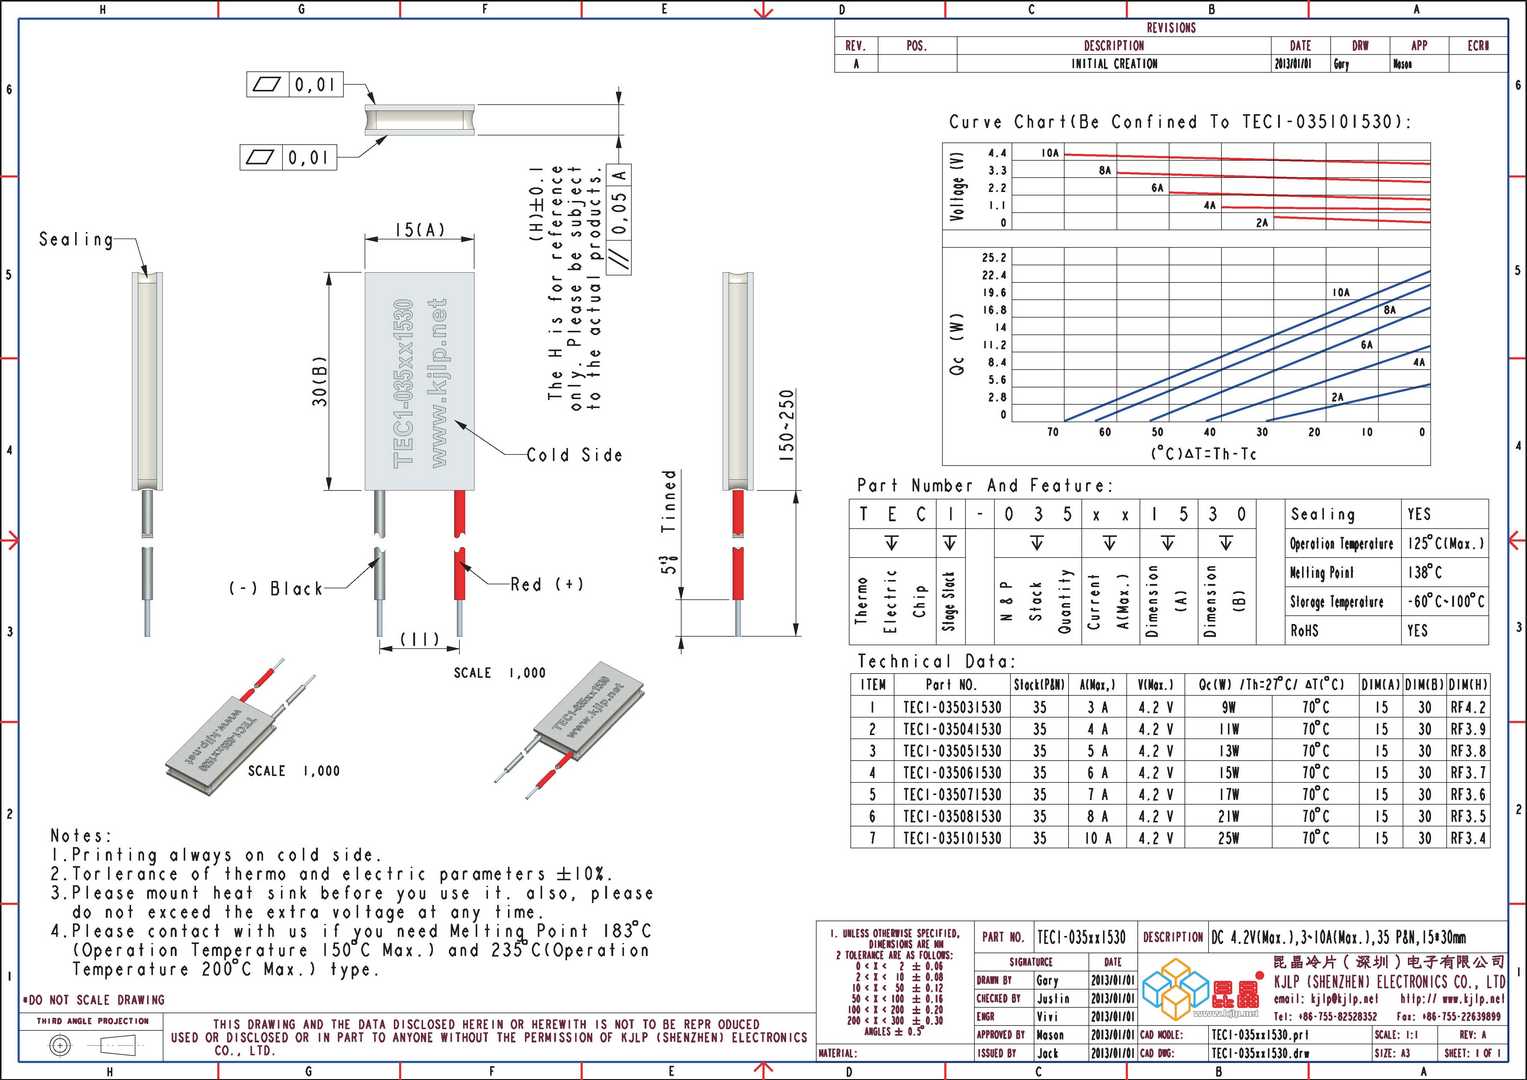Click the (°C)ΔT=Th-Tc axis label
Image resolution: width=1527 pixels, height=1080 pixels.
[x=1203, y=453]
